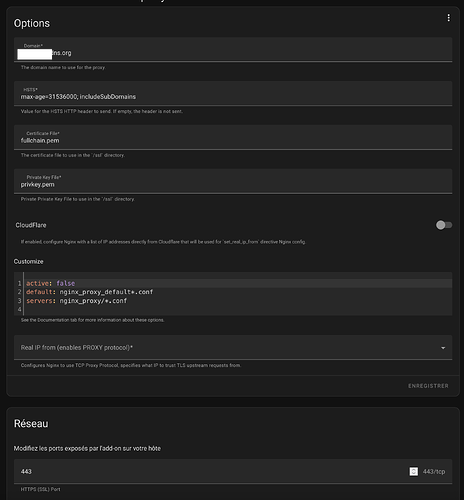Viewport: 464px width, 500px height.
Task: Toggle the CloudFlare switch
Action: tap(444, 225)
